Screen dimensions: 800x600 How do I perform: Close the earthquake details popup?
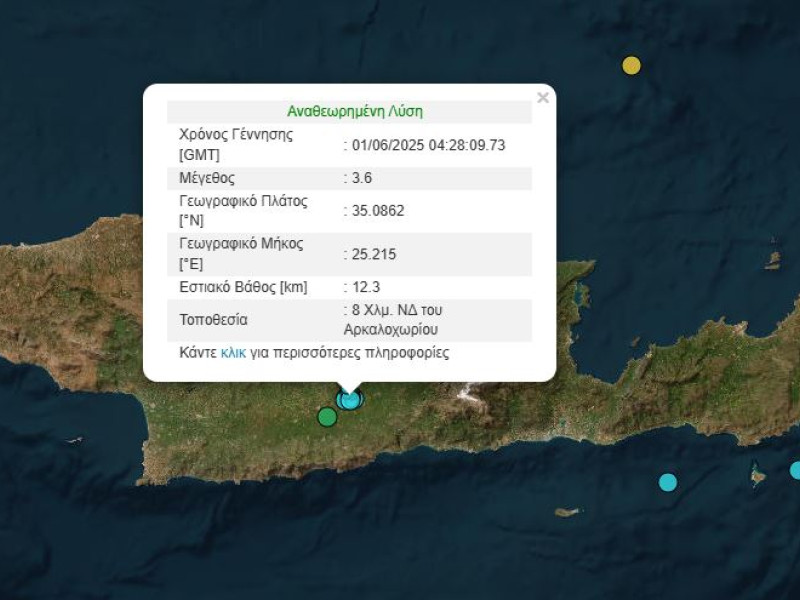(543, 97)
